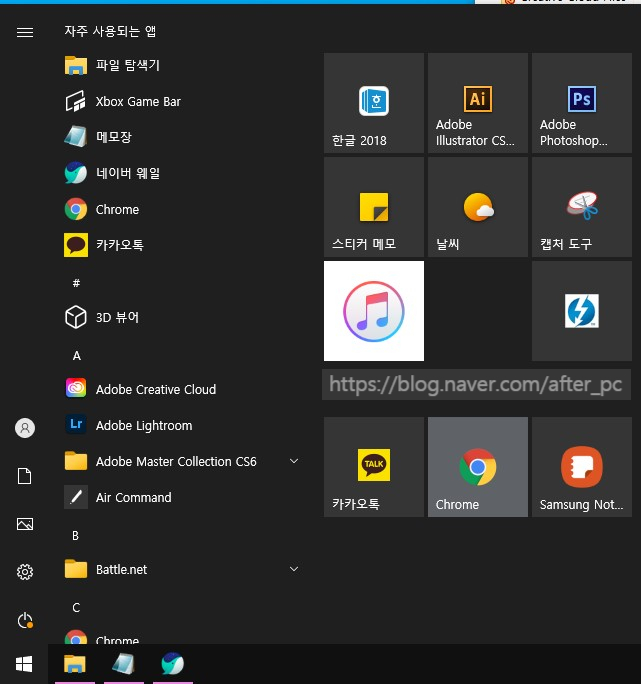Open the Adobe Master Collection CS6 folder
641x684 pixels.
(181, 461)
